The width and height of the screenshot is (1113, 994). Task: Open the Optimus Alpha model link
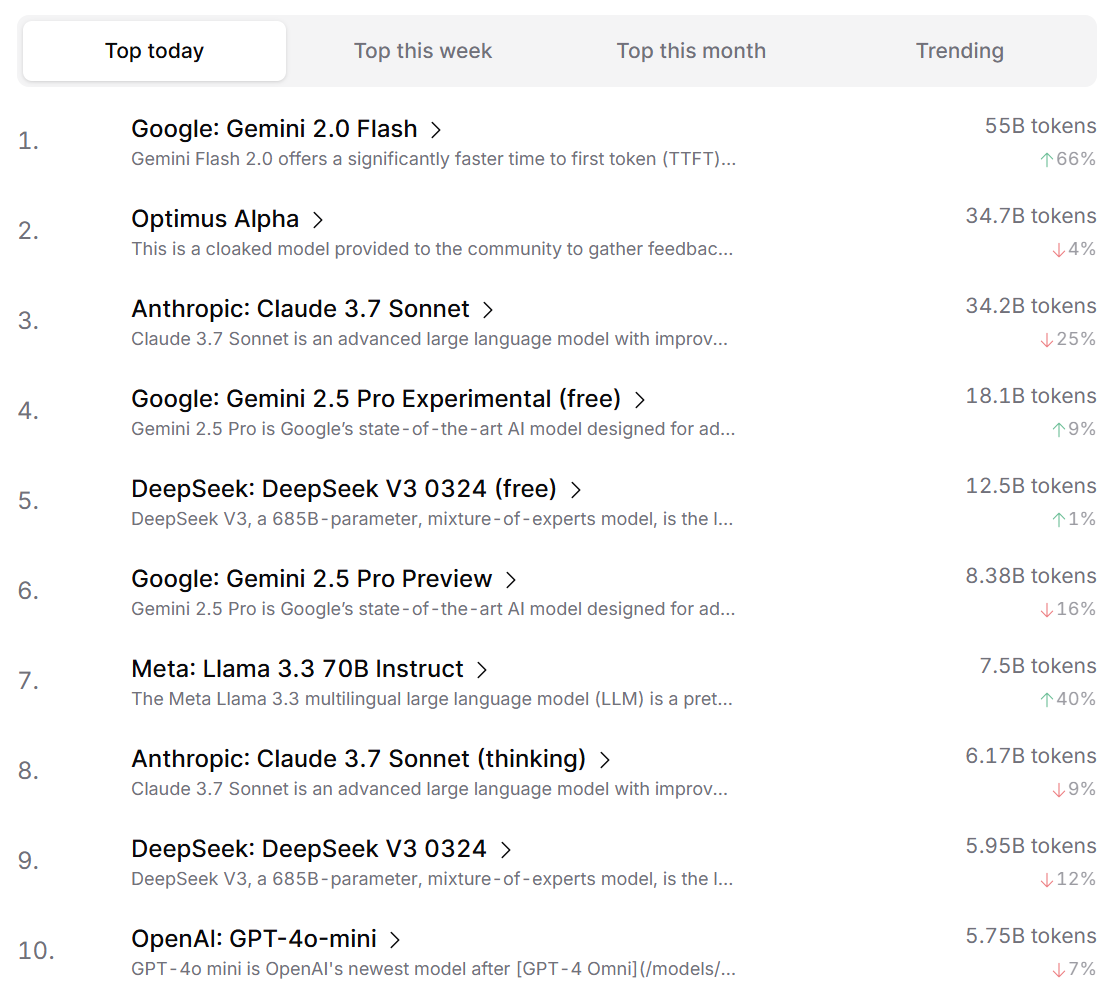coord(215,219)
